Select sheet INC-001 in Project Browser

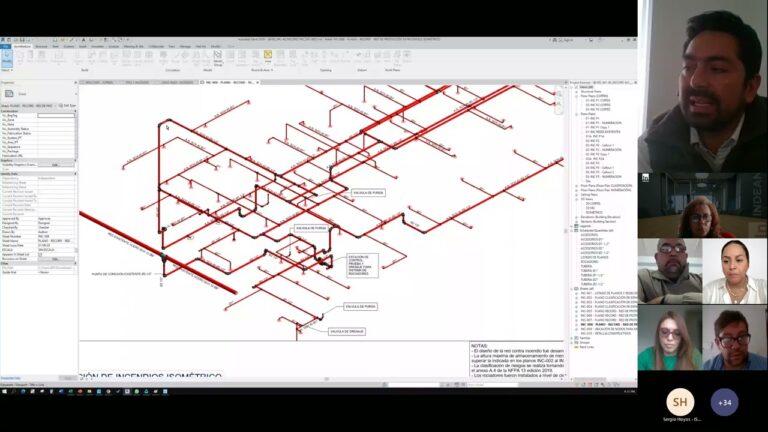[x=609, y=293]
